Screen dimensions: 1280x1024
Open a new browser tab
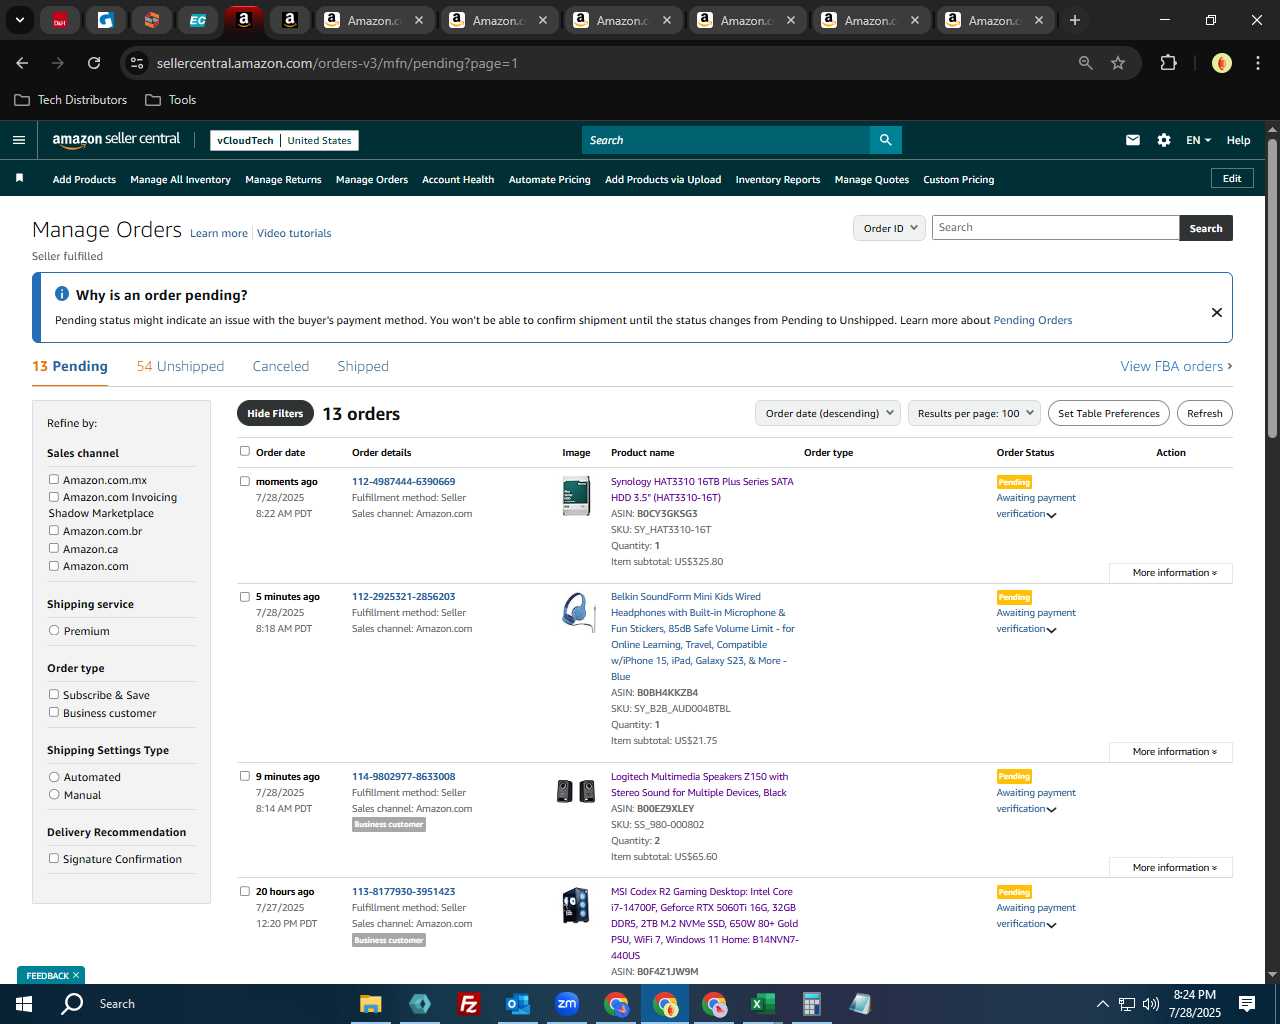point(1075,20)
